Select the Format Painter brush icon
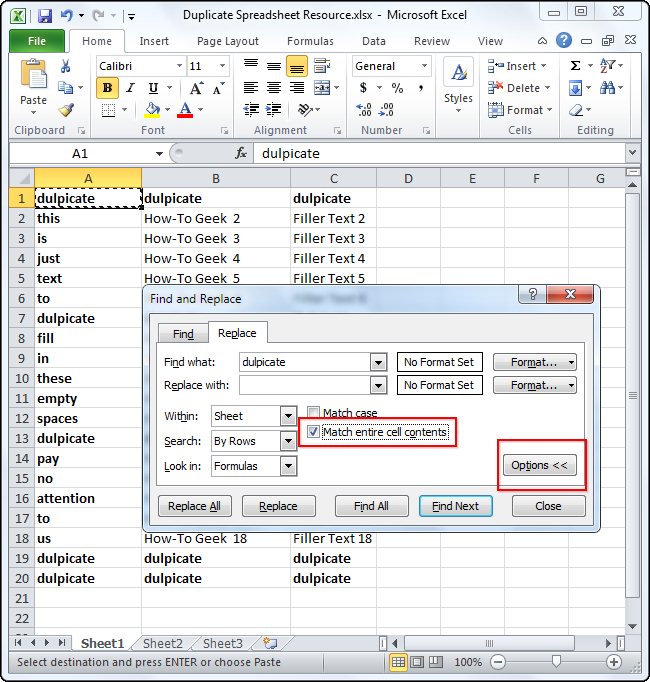650x682 pixels. [x=66, y=110]
